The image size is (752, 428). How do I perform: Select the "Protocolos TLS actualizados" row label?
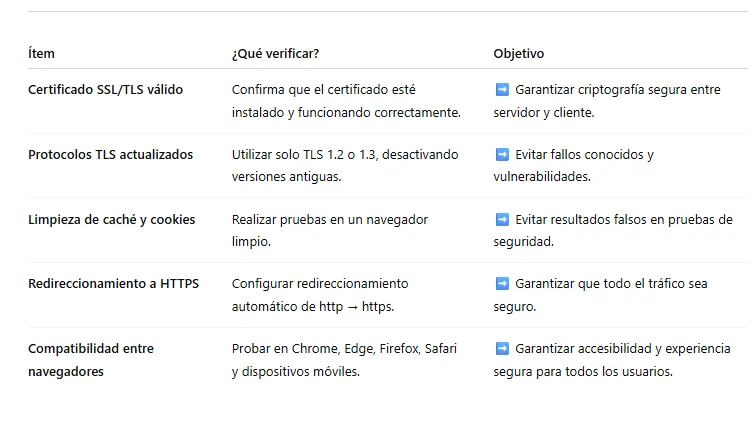coord(110,155)
